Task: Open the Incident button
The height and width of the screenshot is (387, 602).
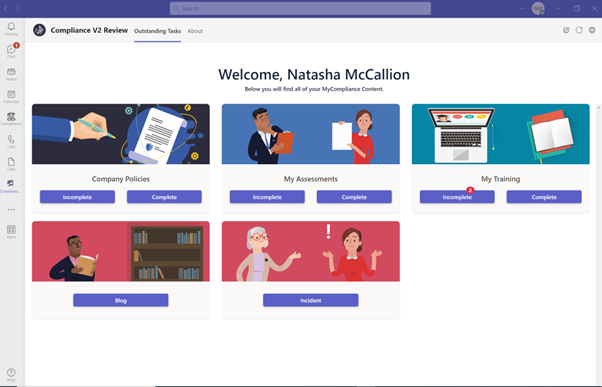Action: click(x=311, y=300)
